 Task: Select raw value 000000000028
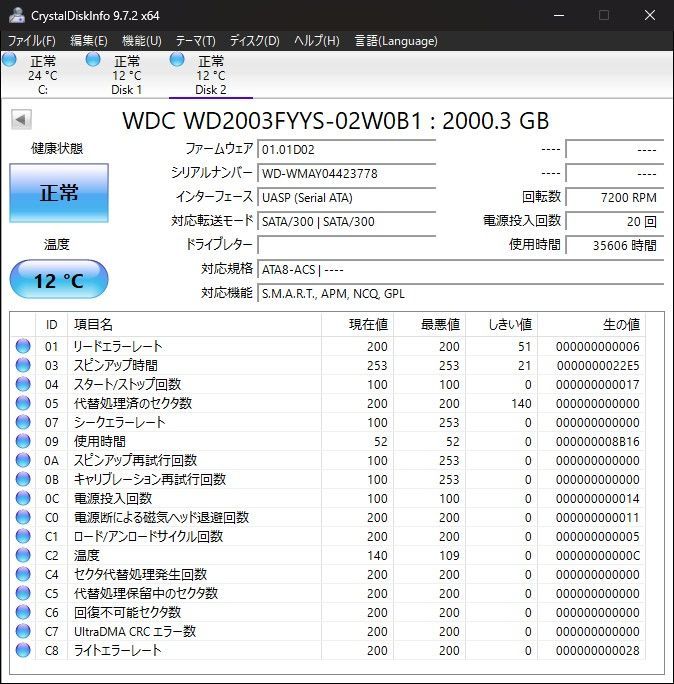[x=598, y=650]
